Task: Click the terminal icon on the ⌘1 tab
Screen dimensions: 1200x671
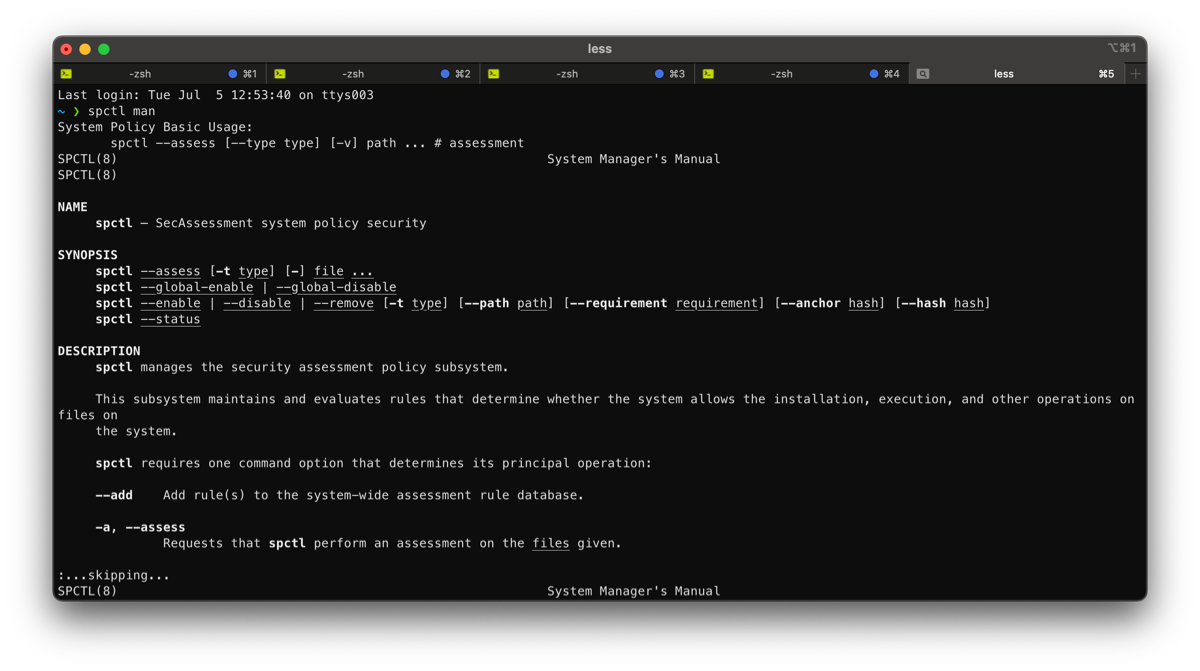Action: [66, 74]
